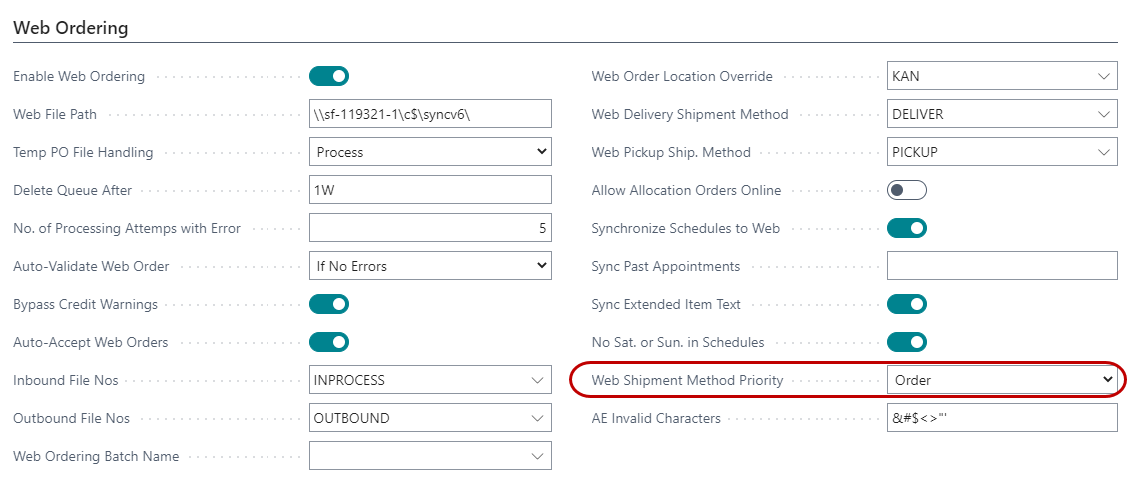This screenshot has width=1127, height=479.
Task: Toggle the Enable Web Ordering switch
Action: 329,76
